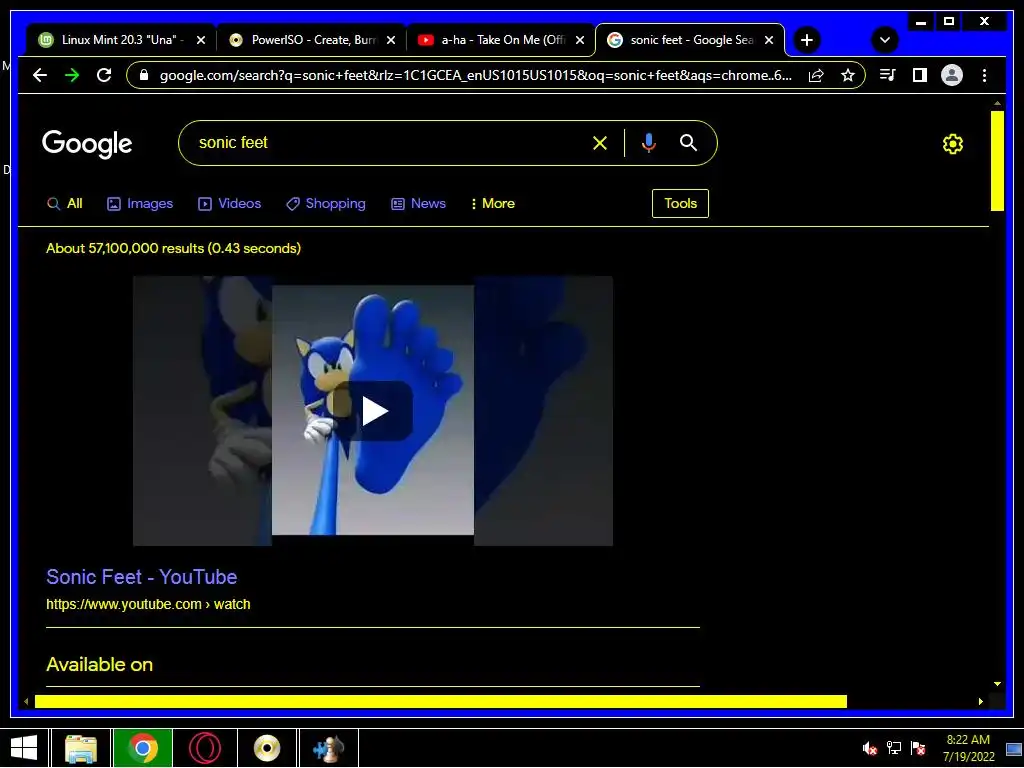The image size is (1024, 768).
Task: Click the scroll left arrow
Action: (x=25, y=701)
